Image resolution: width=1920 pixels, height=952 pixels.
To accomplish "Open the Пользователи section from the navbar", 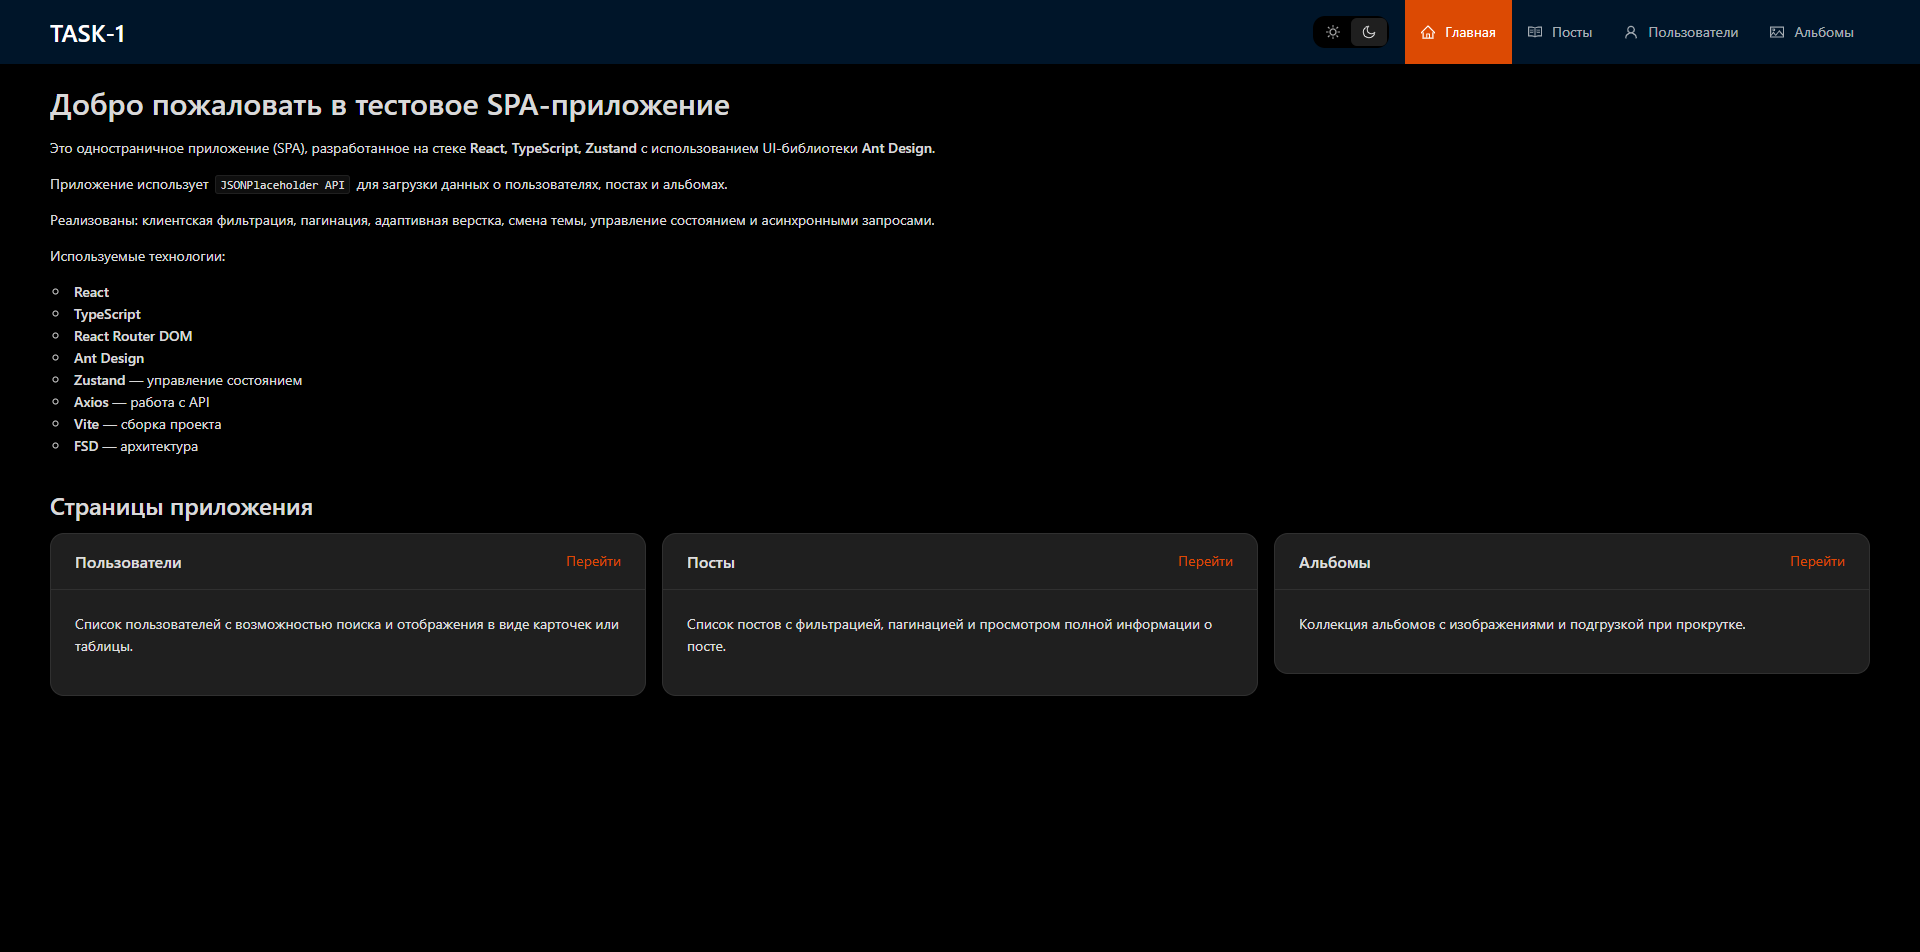I will (x=1692, y=31).
